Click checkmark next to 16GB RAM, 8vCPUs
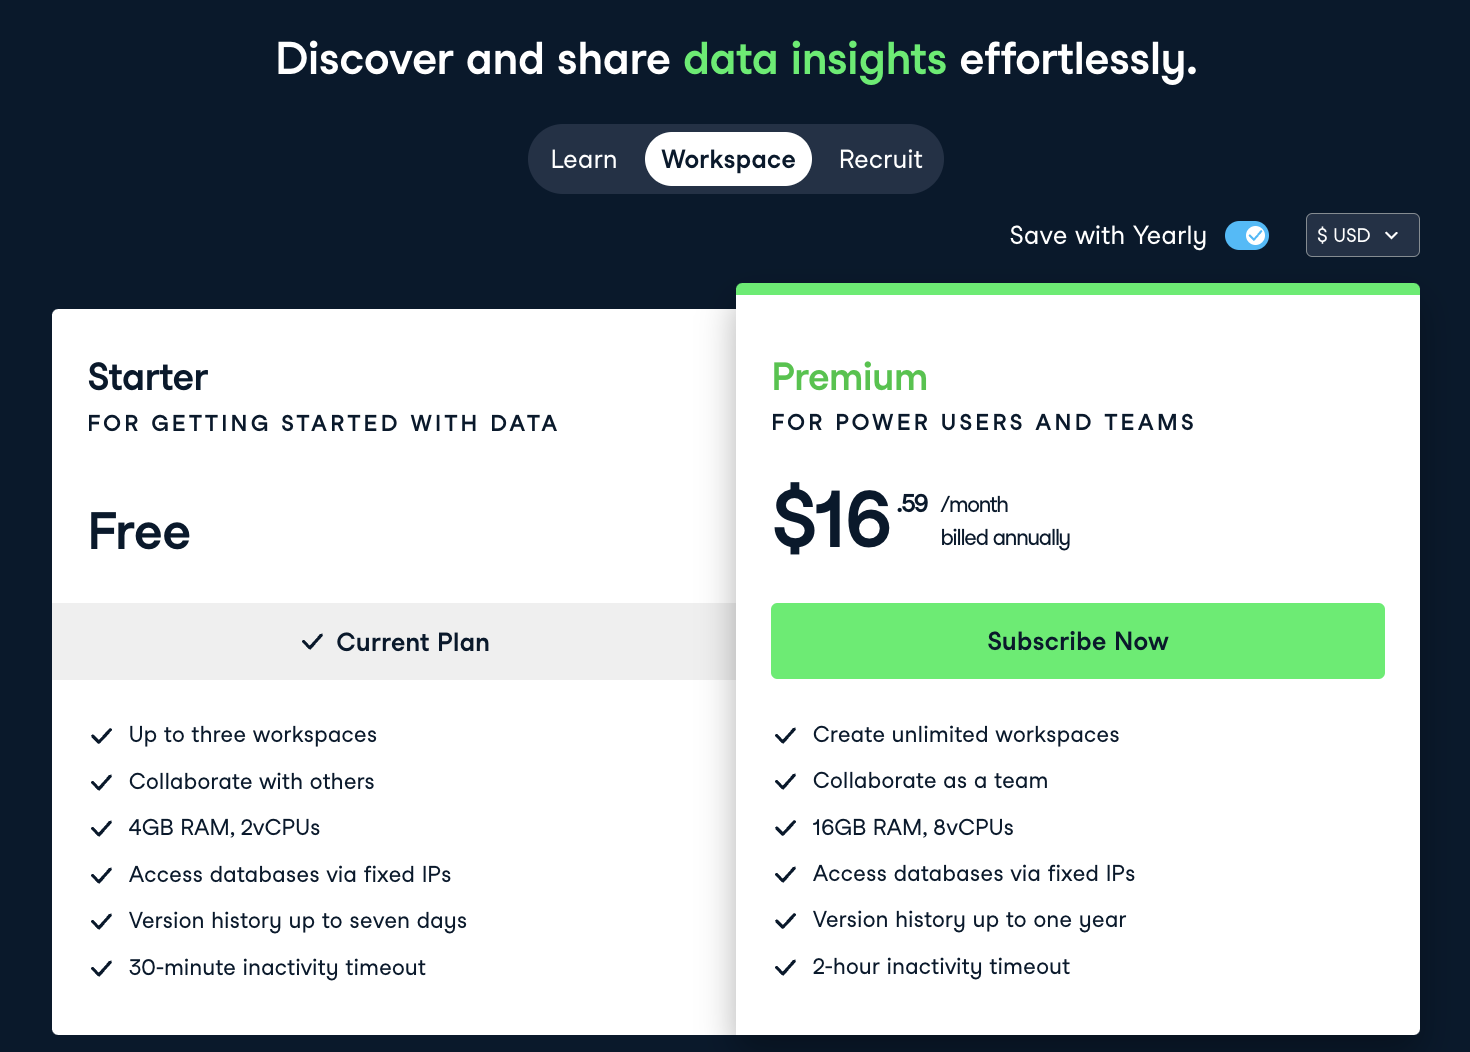The height and width of the screenshot is (1052, 1470). (x=785, y=828)
